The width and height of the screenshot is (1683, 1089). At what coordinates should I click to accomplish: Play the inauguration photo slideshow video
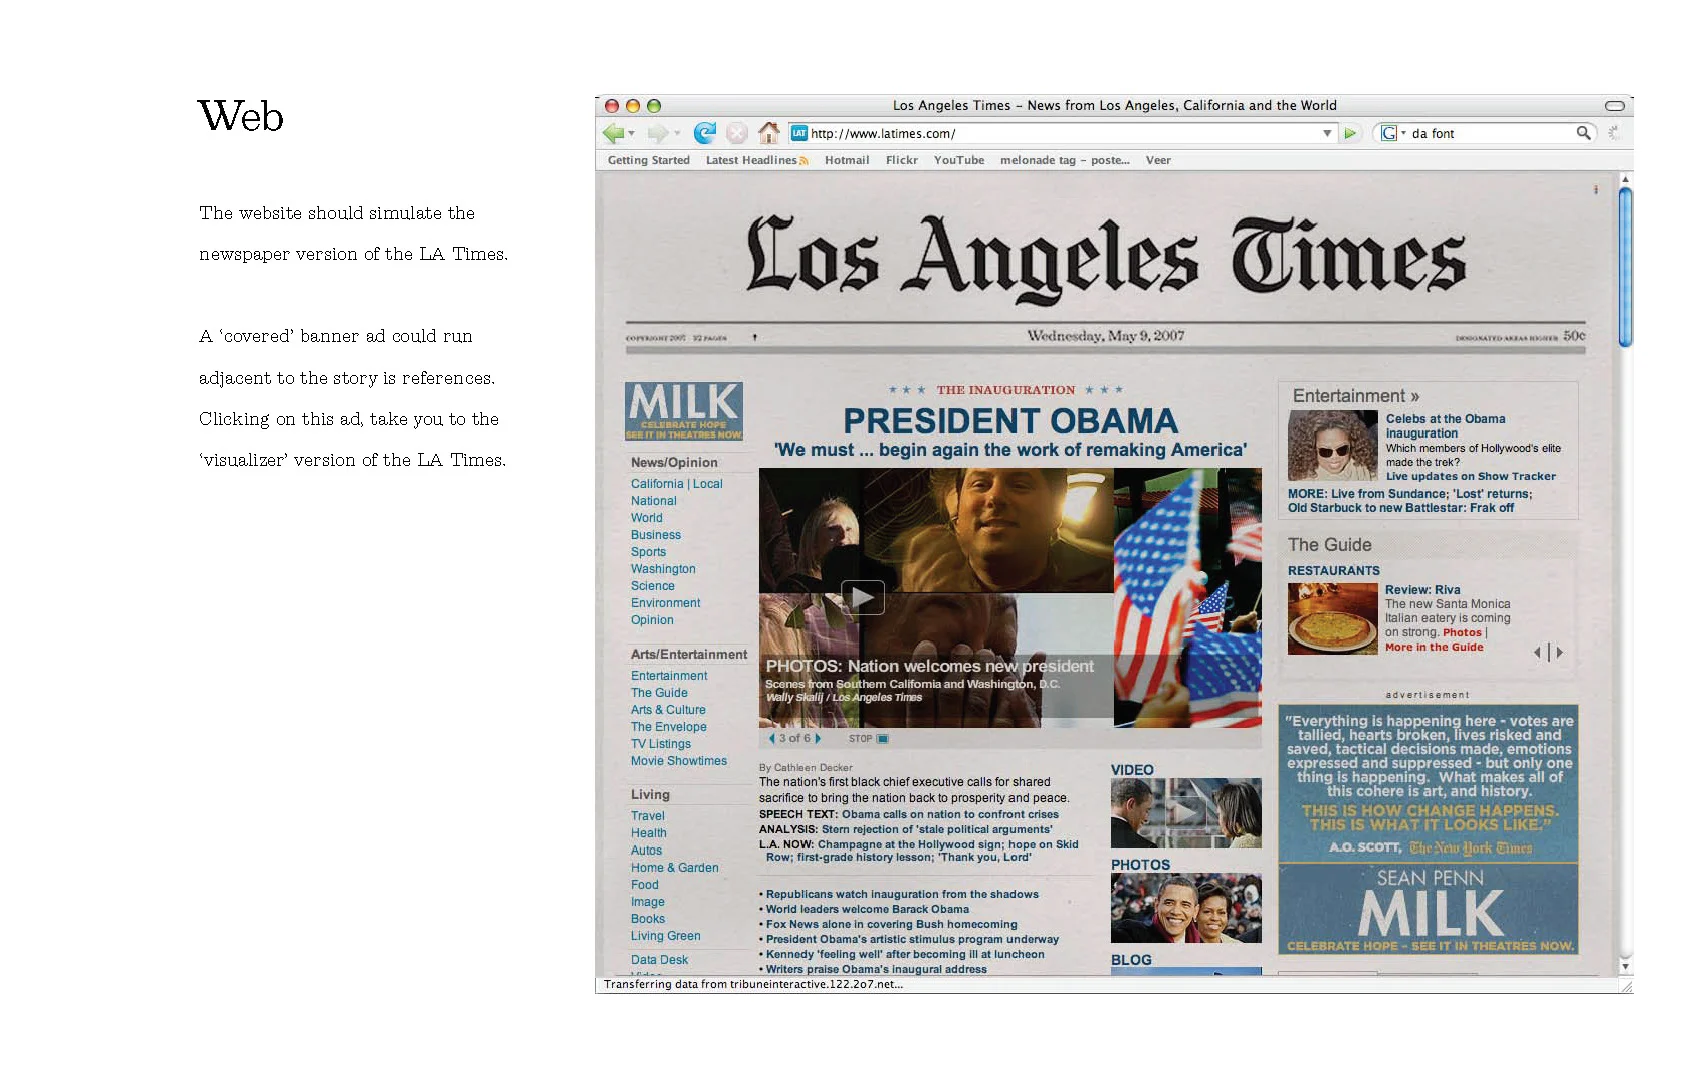862,597
